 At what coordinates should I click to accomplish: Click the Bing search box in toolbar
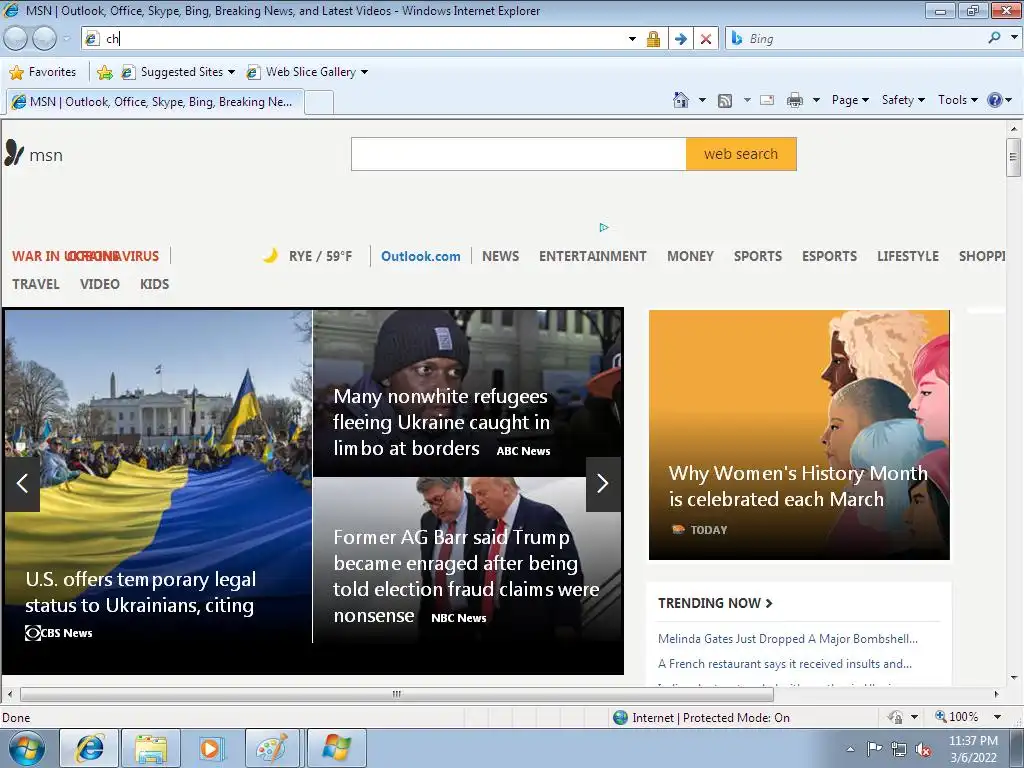(x=865, y=39)
